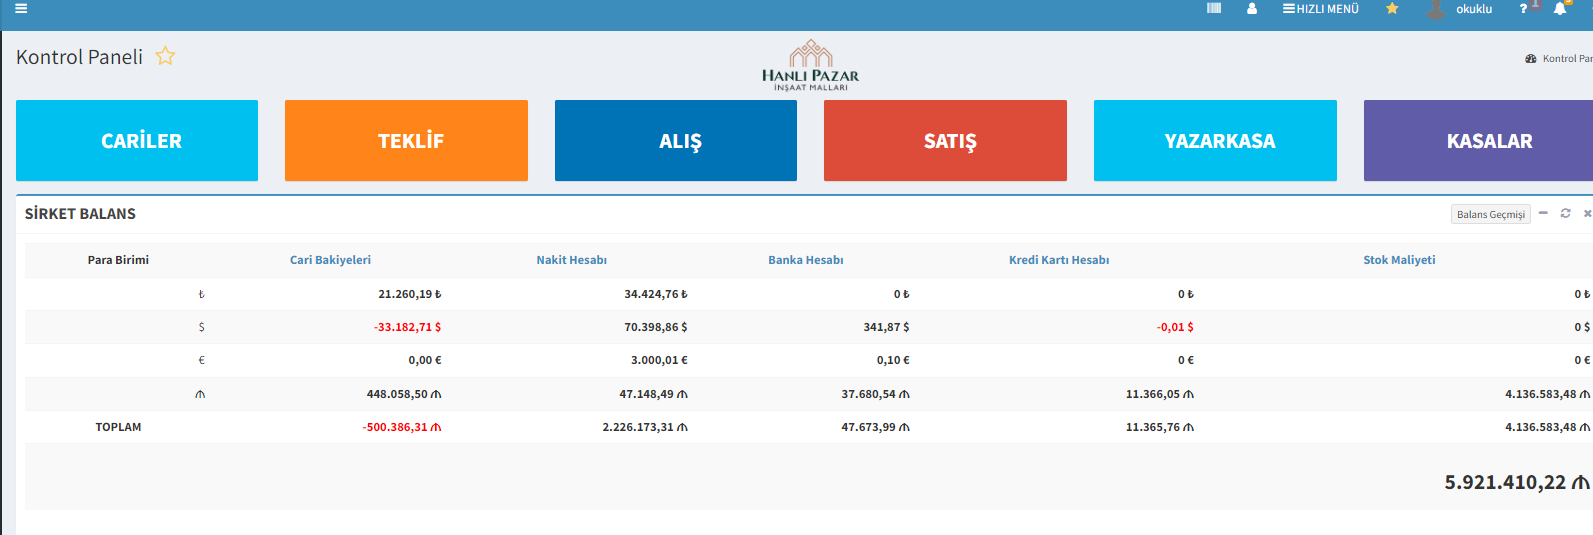Screen dimensions: 1593x535
Task: Open the Cari Bakiyeleri column link
Action: [330, 260]
